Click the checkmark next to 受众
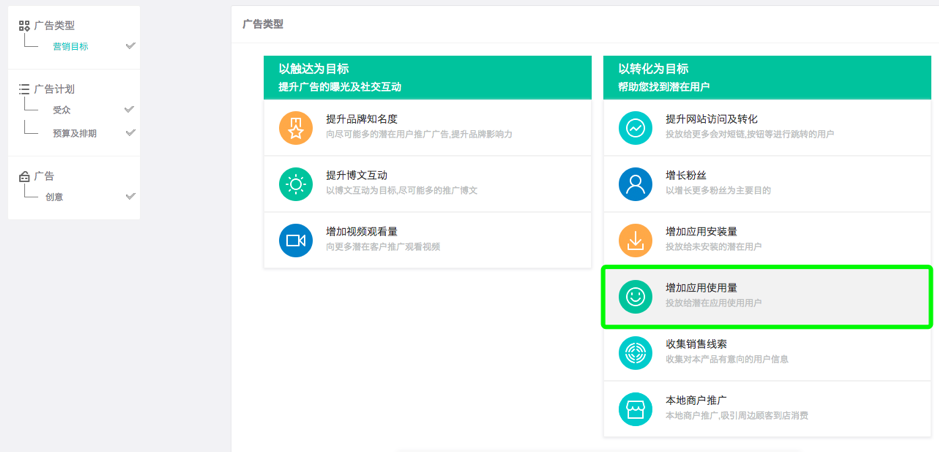 [130, 109]
